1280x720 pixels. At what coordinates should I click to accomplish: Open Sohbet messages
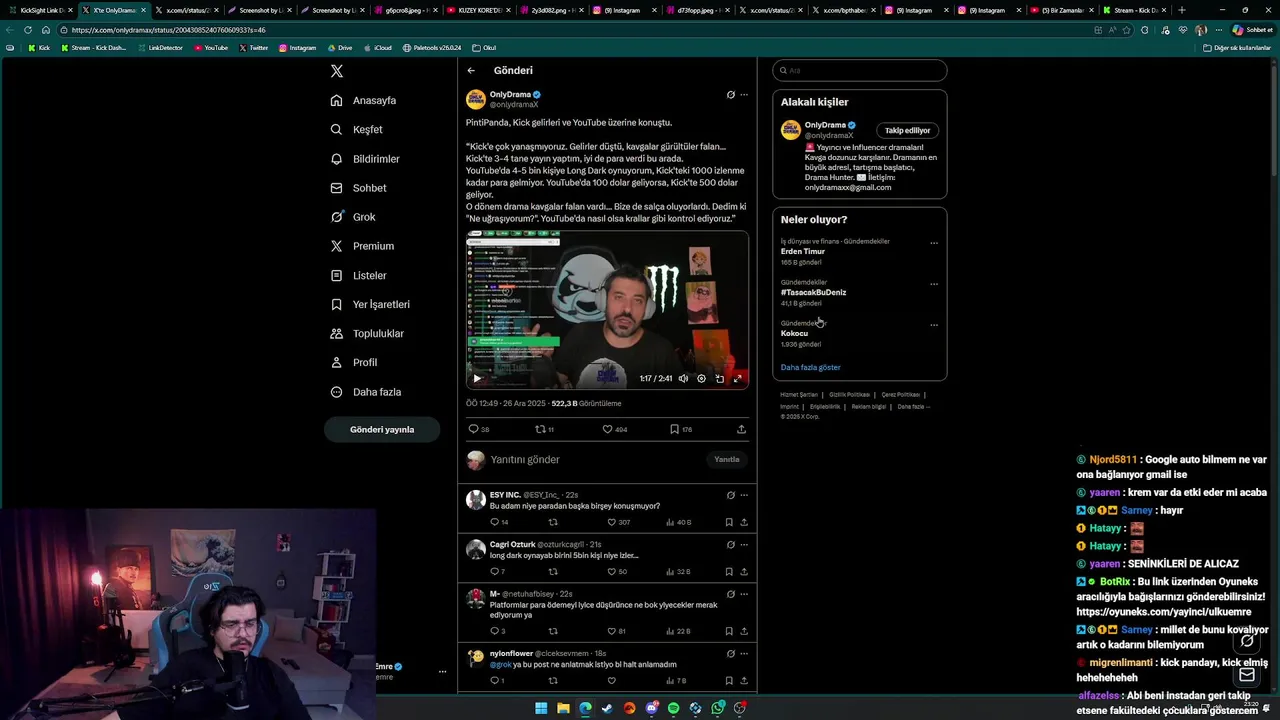point(358,188)
